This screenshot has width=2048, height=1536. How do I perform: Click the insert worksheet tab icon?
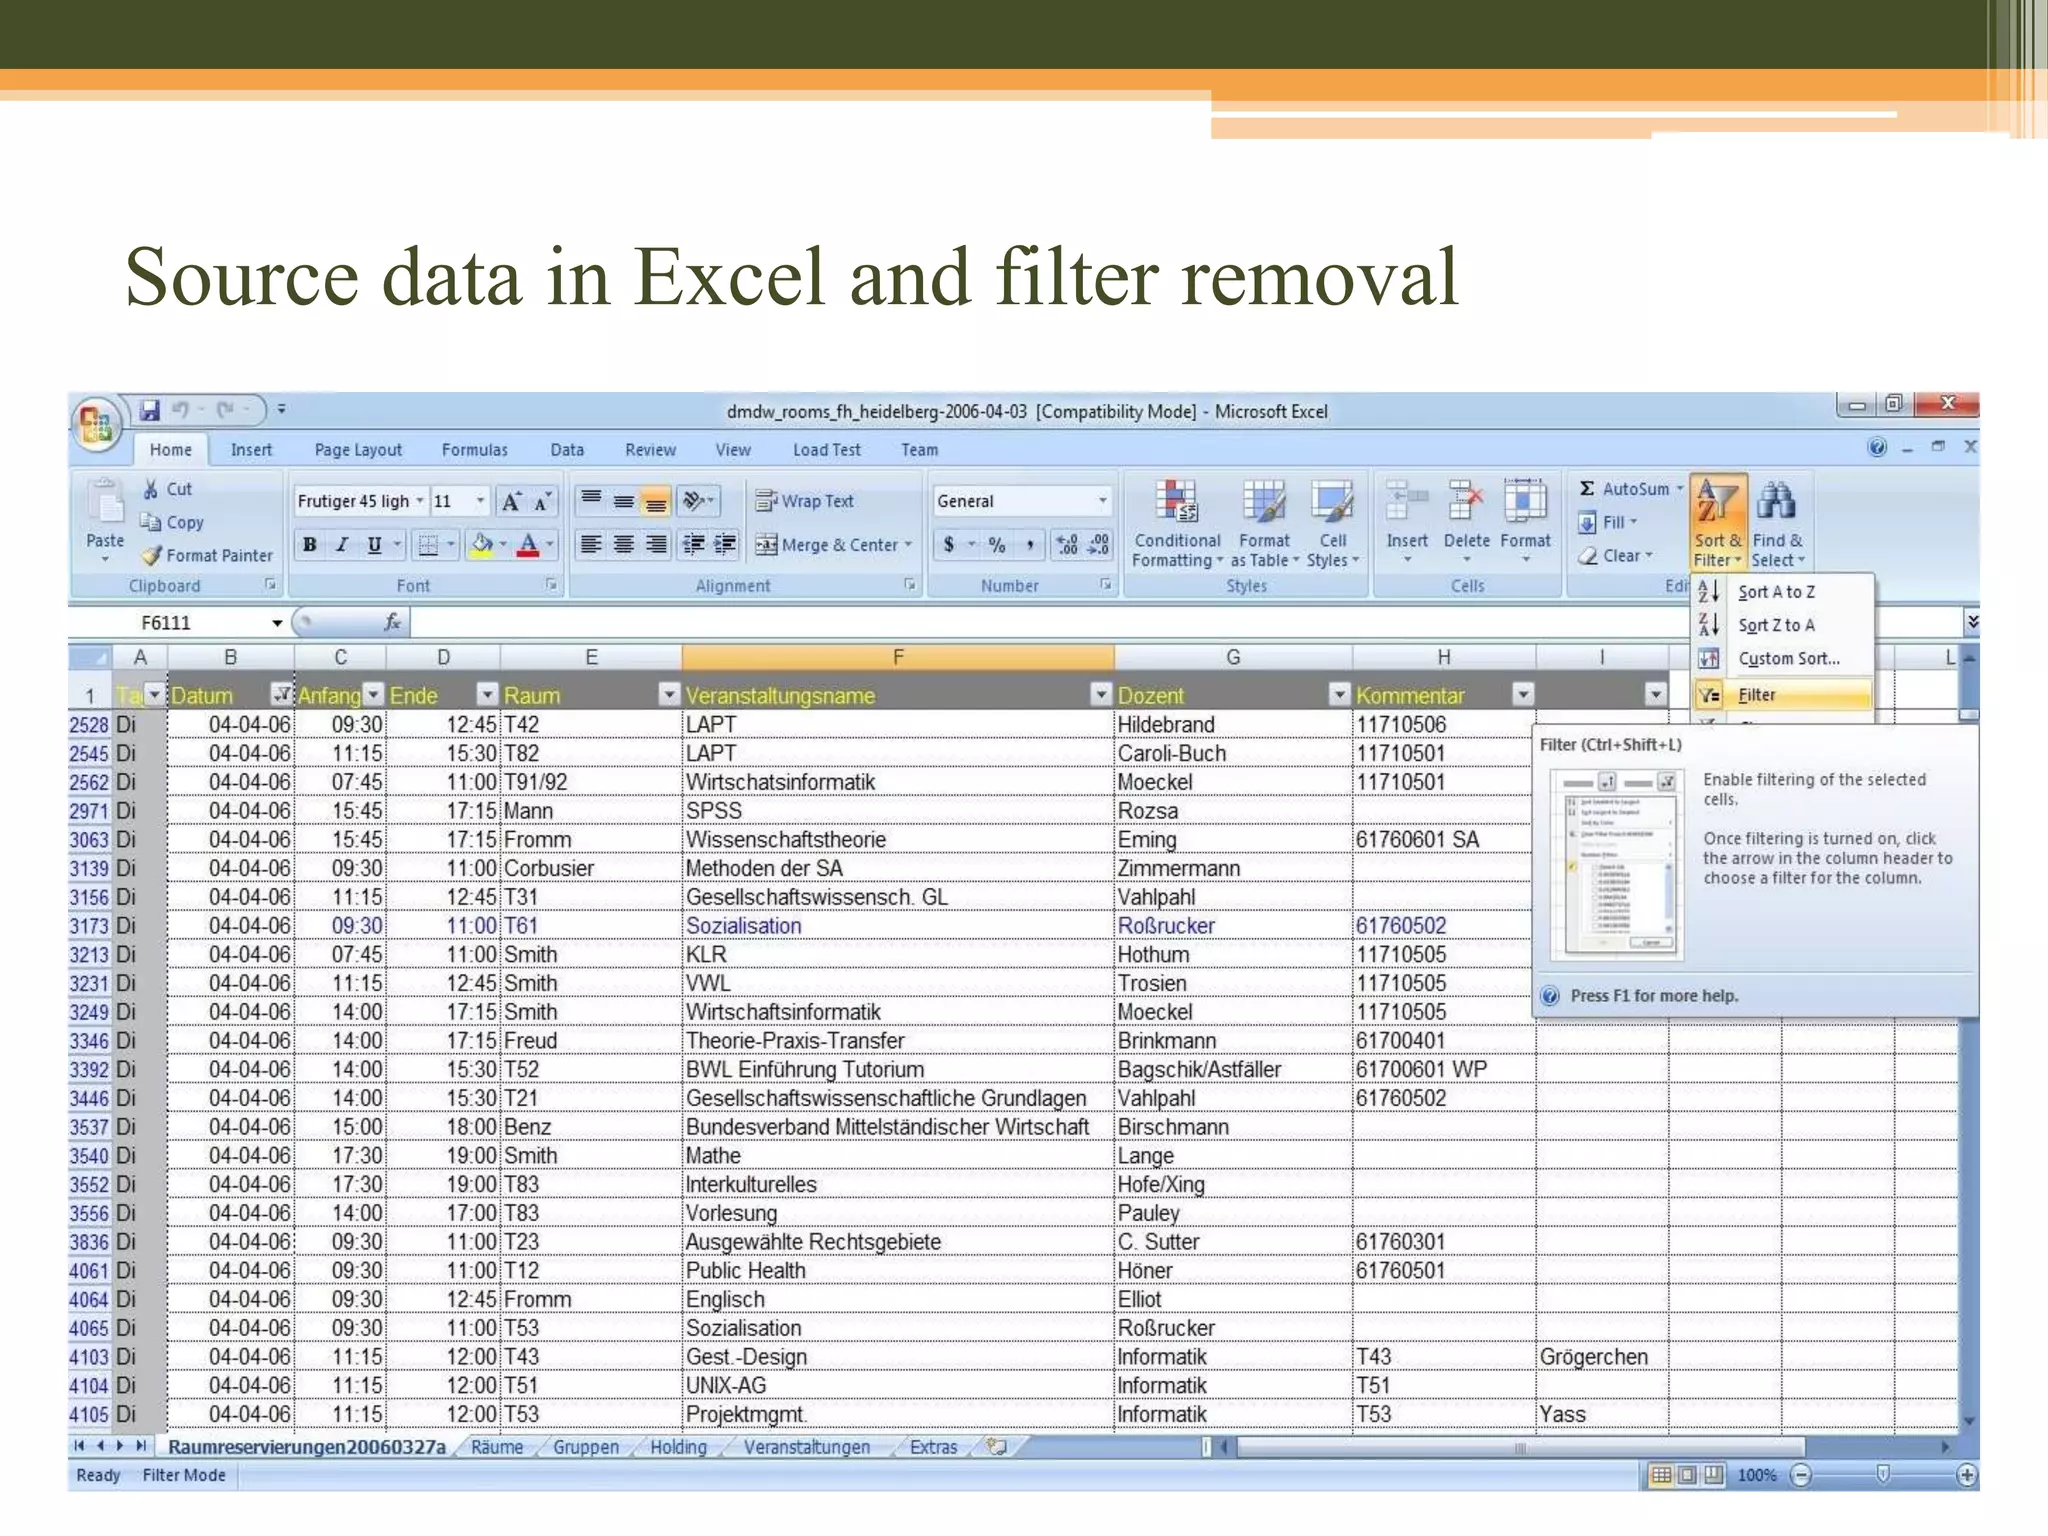[x=996, y=1447]
